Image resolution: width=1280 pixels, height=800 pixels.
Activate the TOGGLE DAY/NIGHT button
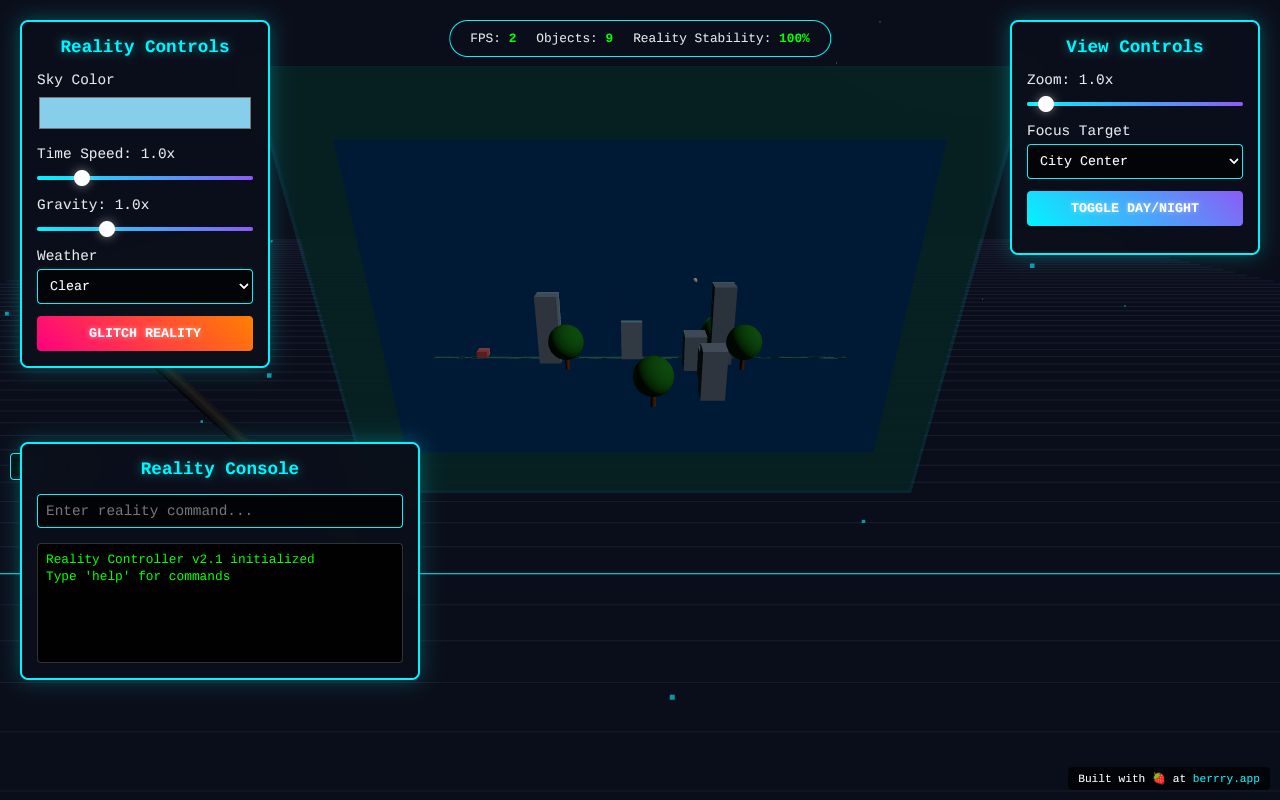(x=1135, y=208)
